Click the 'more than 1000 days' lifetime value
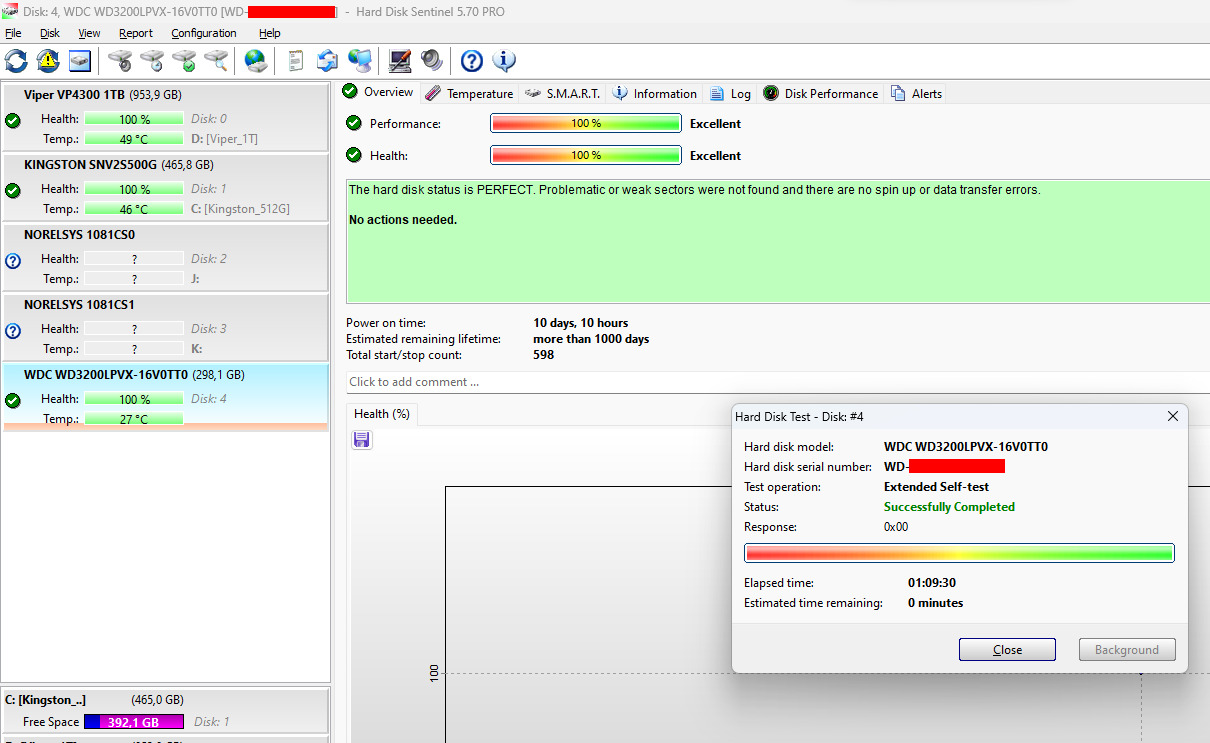1210x743 pixels. pyautogui.click(x=591, y=339)
